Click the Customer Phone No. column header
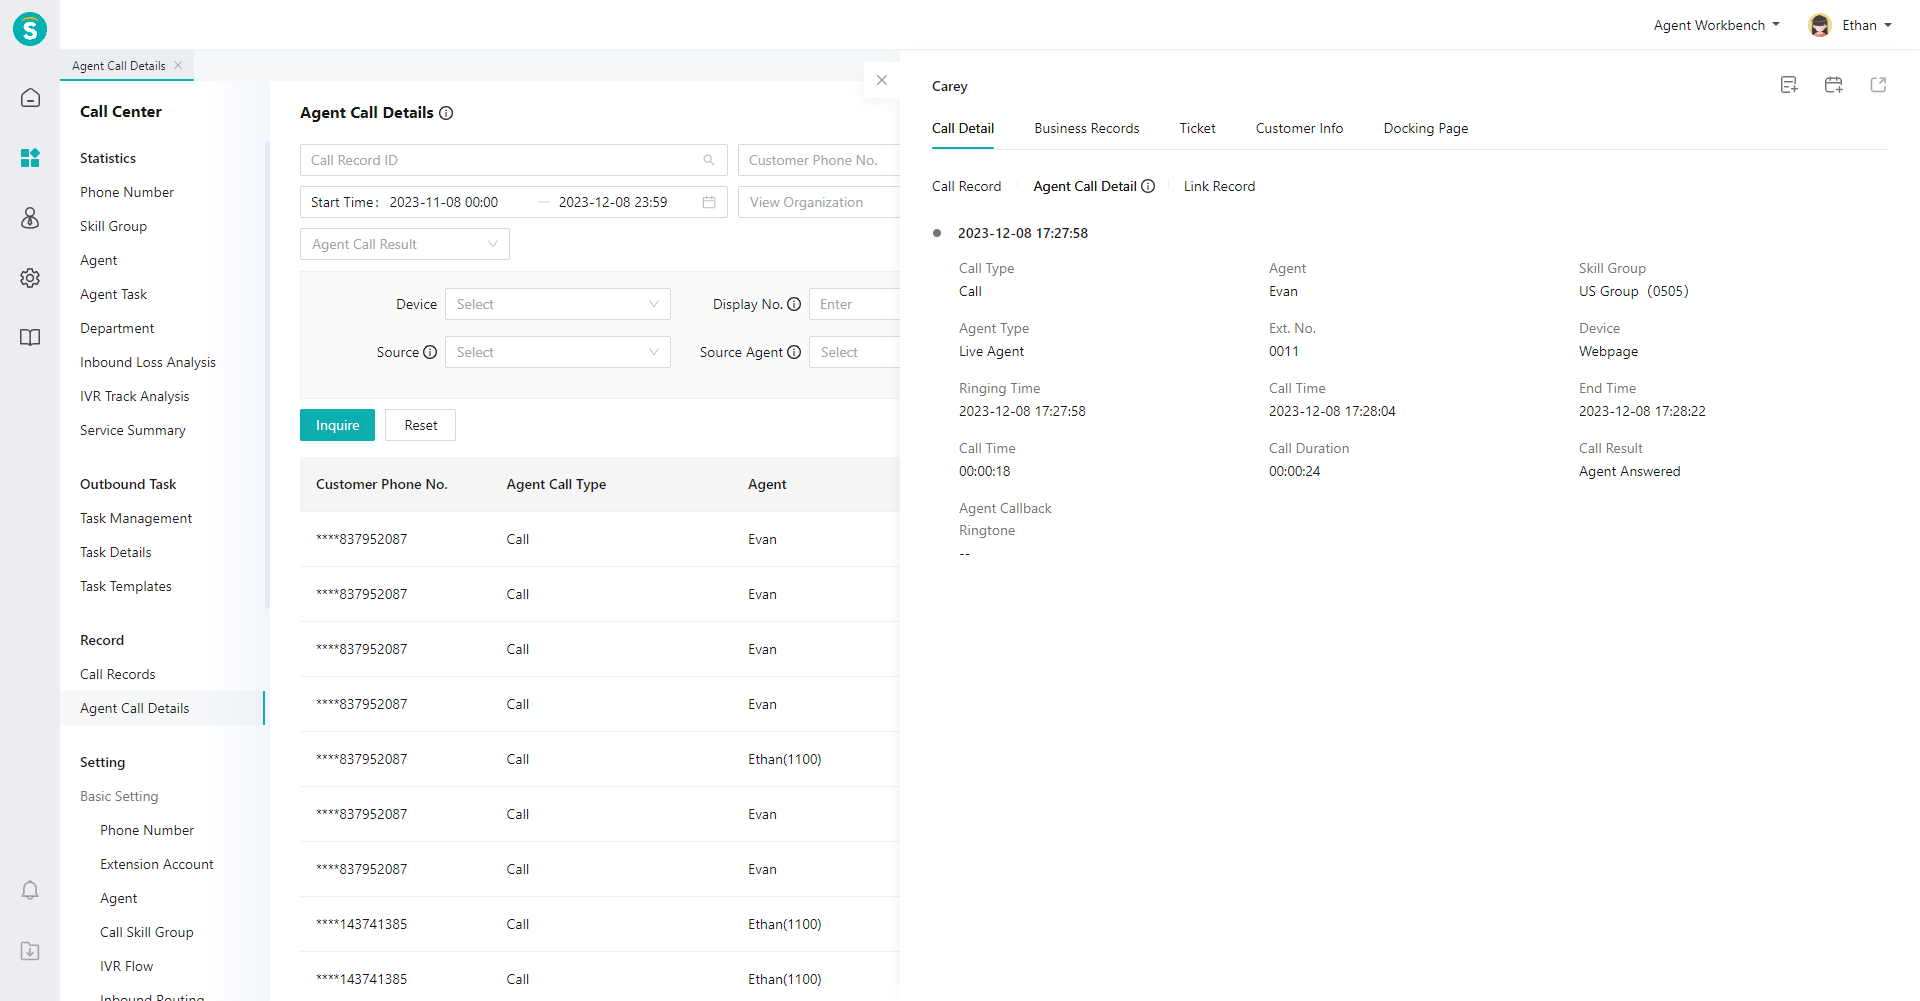The width and height of the screenshot is (1920, 1001). [x=382, y=484]
